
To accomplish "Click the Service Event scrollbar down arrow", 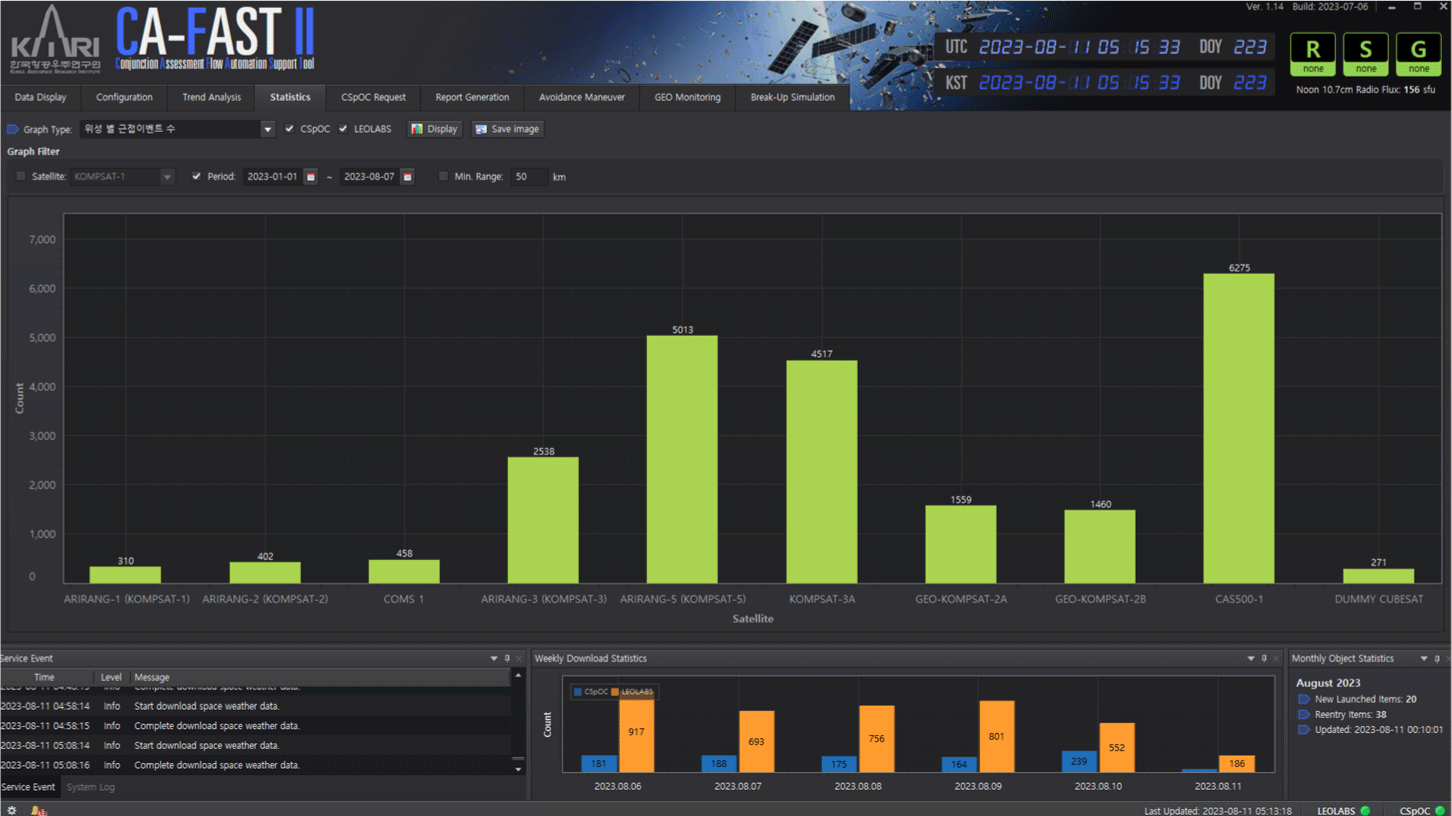I will (x=518, y=769).
